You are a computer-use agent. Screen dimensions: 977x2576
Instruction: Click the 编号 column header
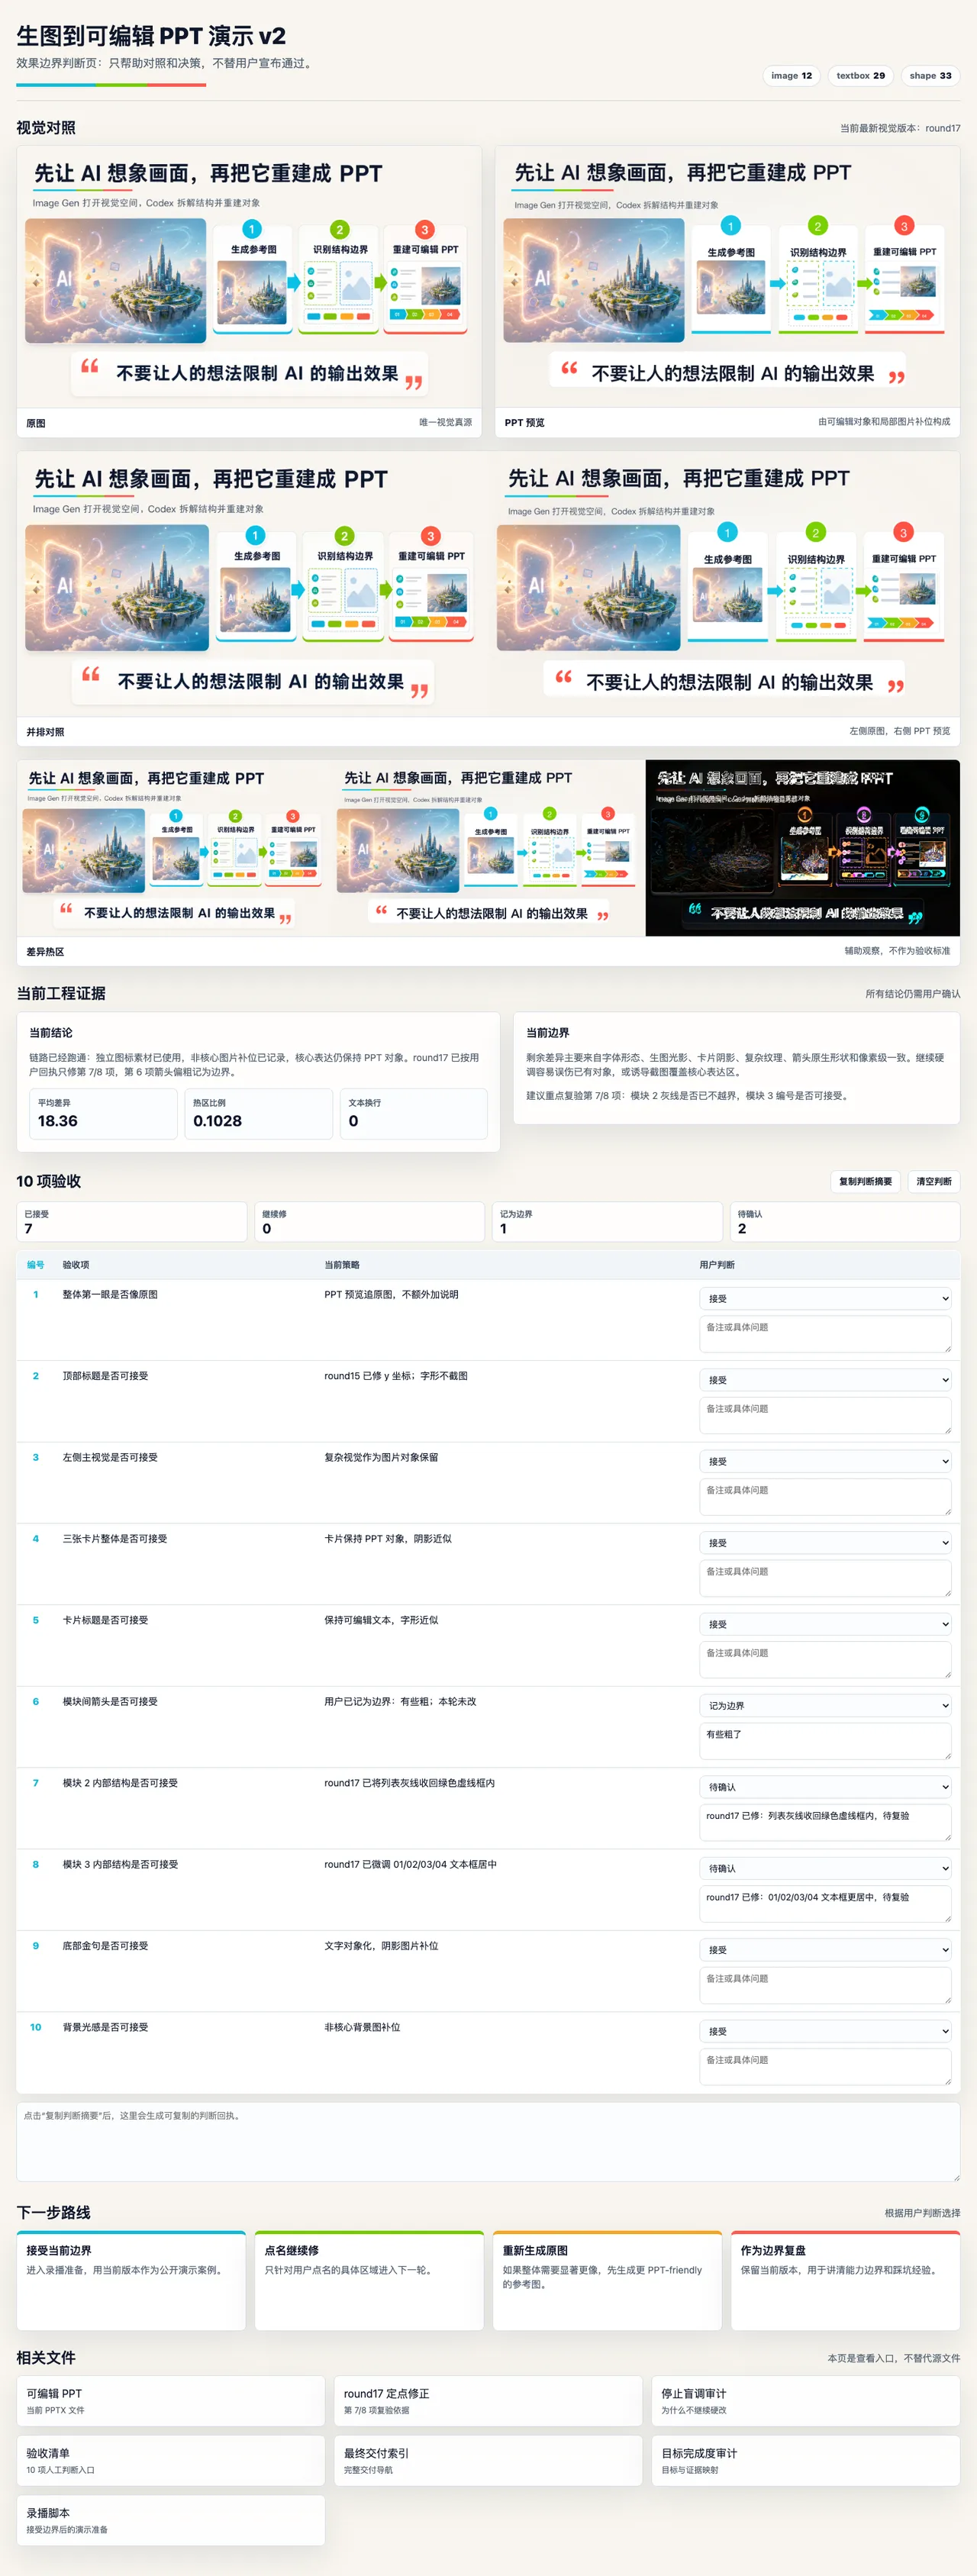click(x=35, y=1265)
